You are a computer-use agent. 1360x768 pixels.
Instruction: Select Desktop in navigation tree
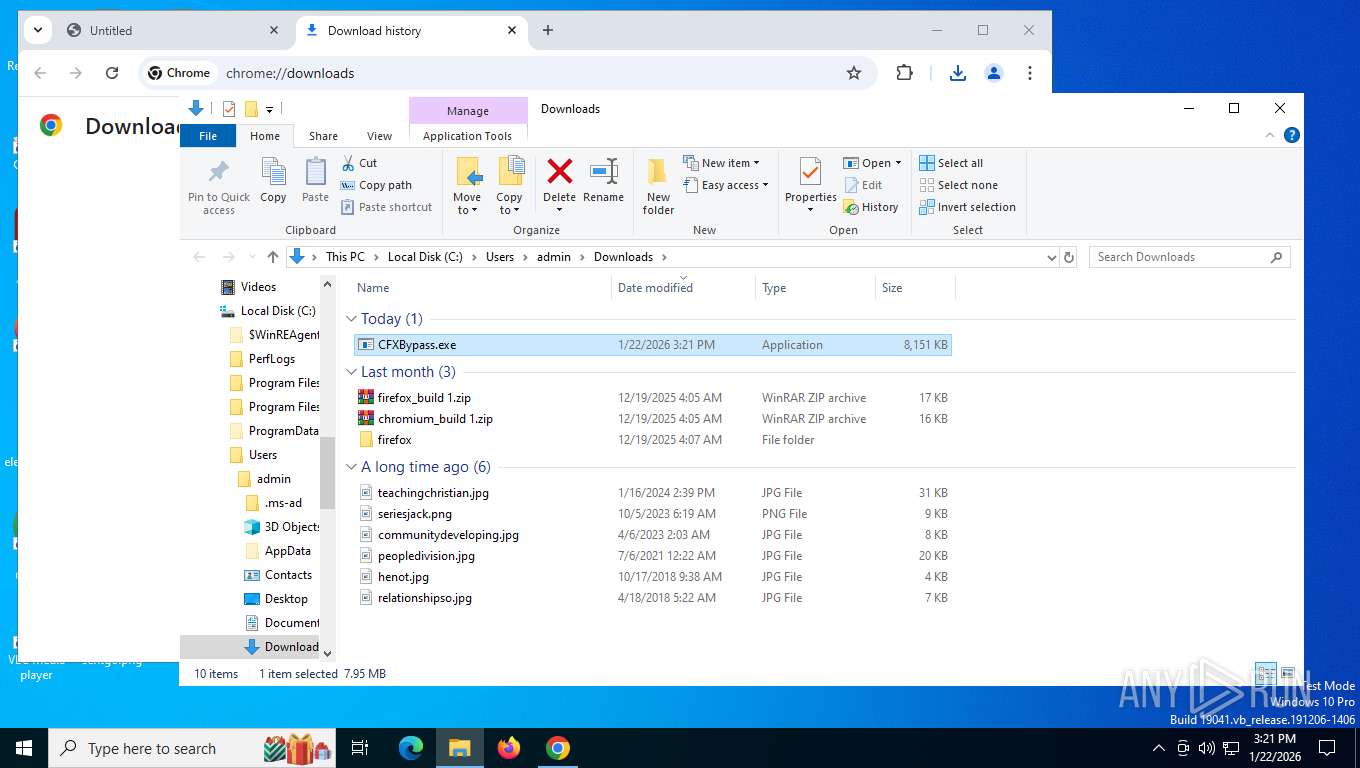pos(286,599)
